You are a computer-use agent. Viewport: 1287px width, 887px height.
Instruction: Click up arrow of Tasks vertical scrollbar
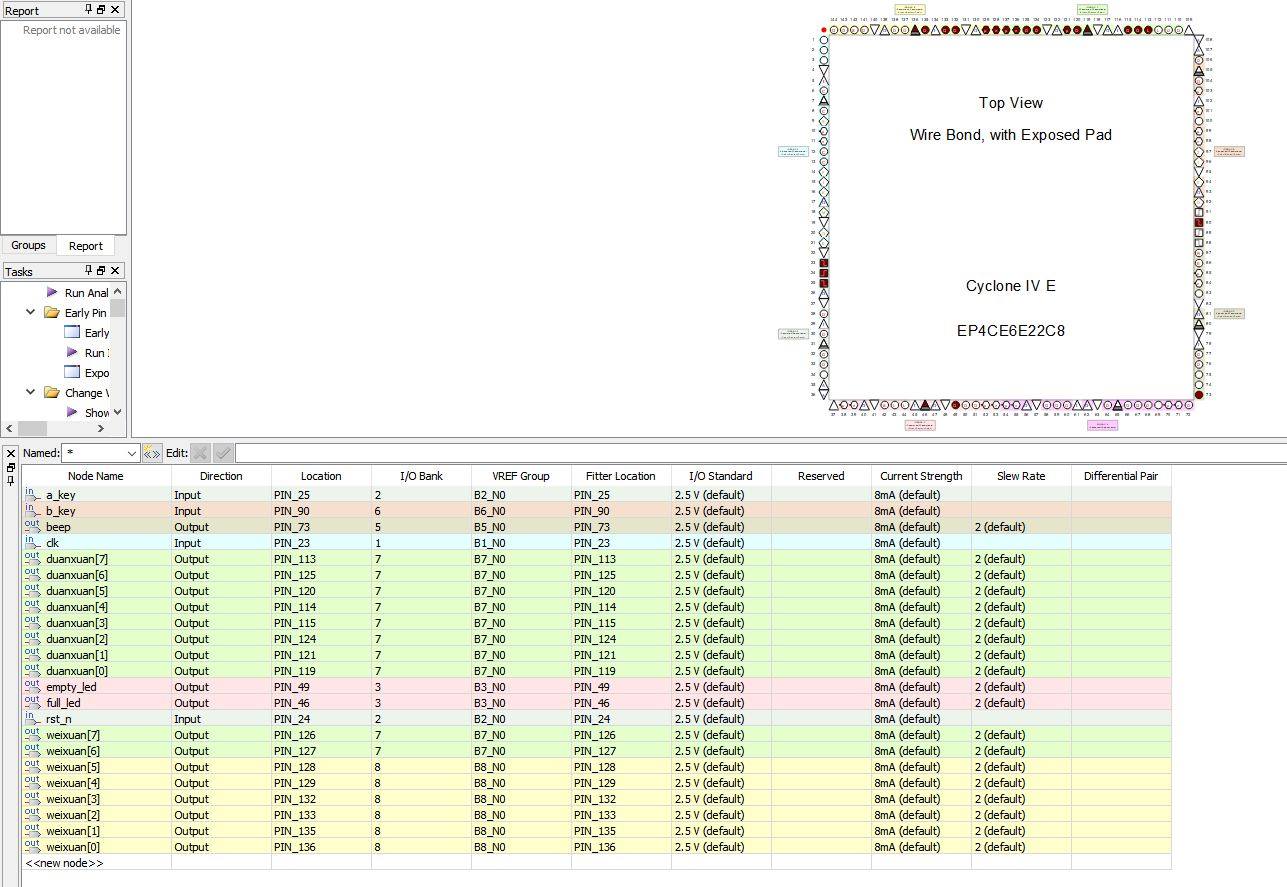[118, 291]
